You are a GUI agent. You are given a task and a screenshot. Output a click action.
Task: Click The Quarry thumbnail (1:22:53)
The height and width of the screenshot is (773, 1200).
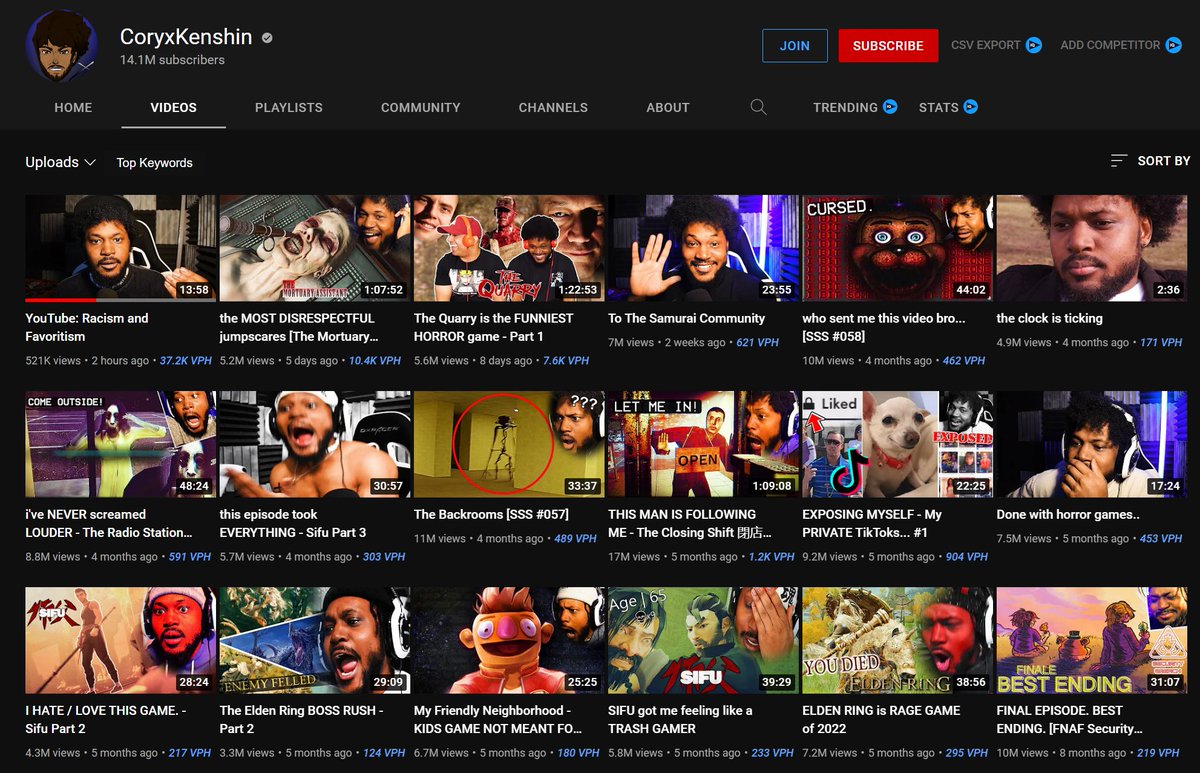pyautogui.click(x=509, y=248)
